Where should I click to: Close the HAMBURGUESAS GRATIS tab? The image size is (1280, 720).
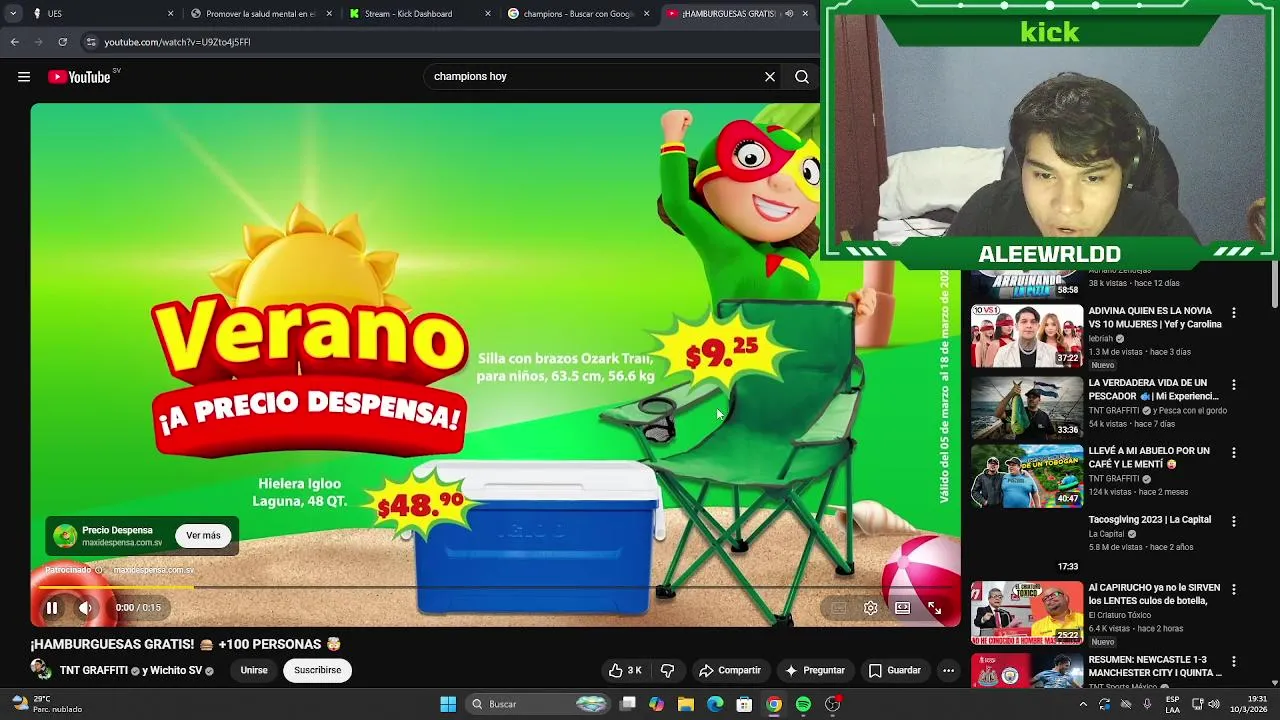(x=805, y=14)
